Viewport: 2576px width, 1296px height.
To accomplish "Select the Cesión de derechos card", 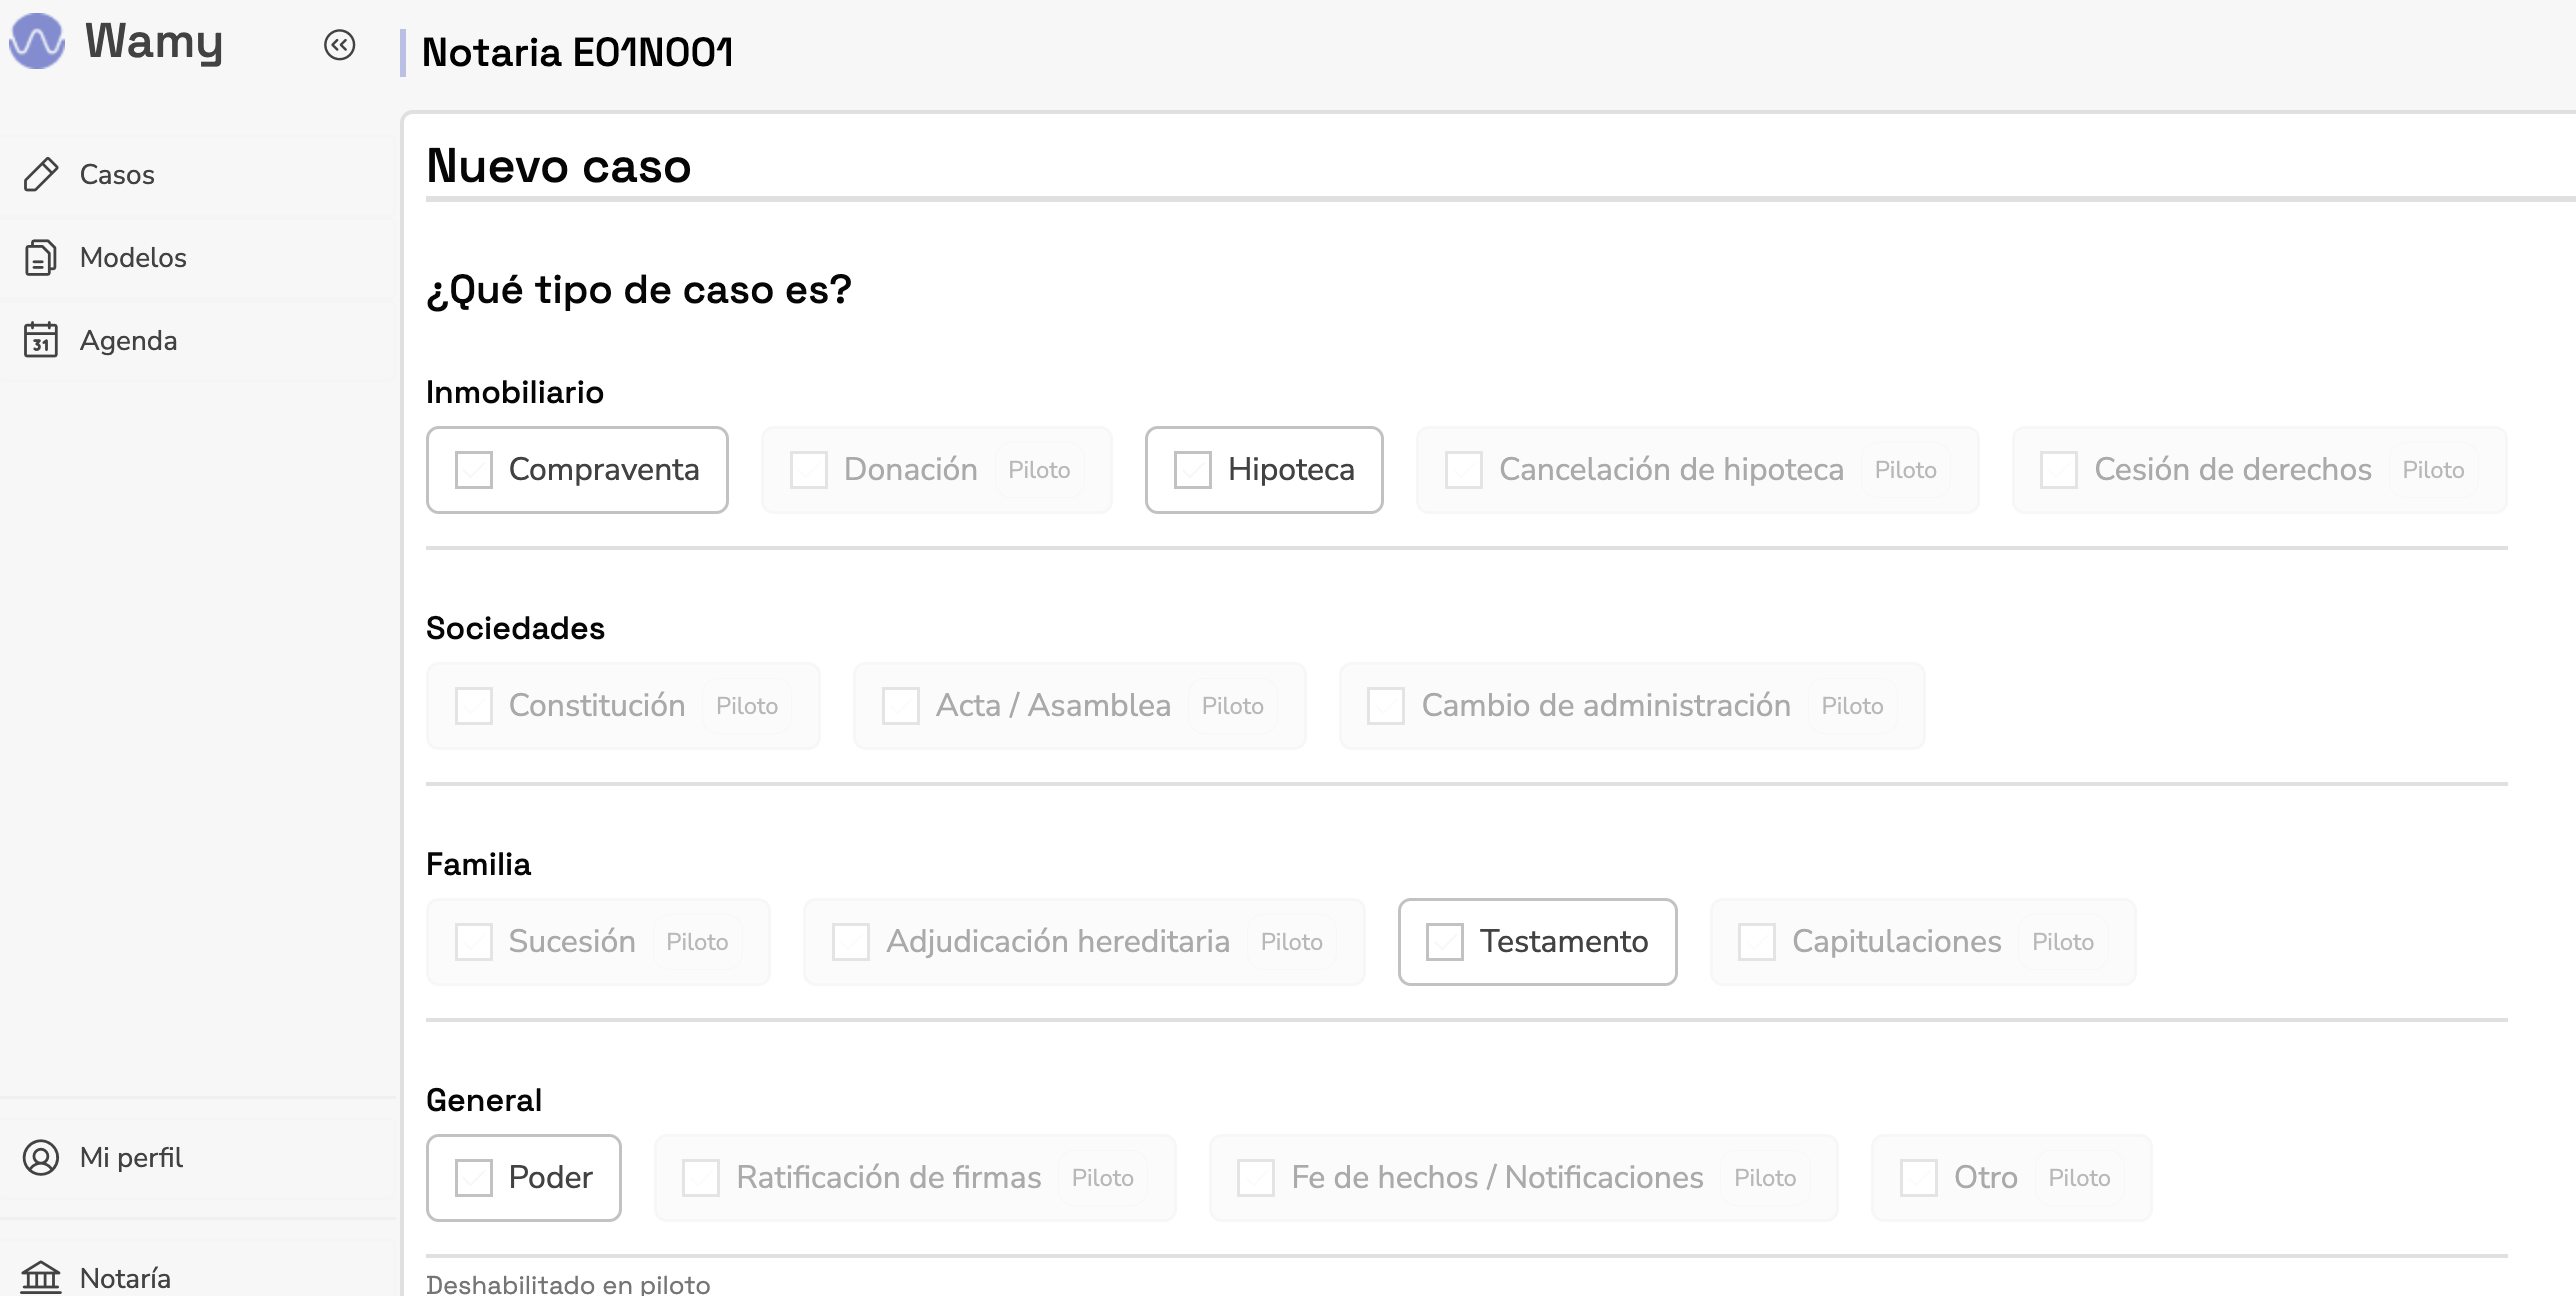I will tap(2258, 469).
